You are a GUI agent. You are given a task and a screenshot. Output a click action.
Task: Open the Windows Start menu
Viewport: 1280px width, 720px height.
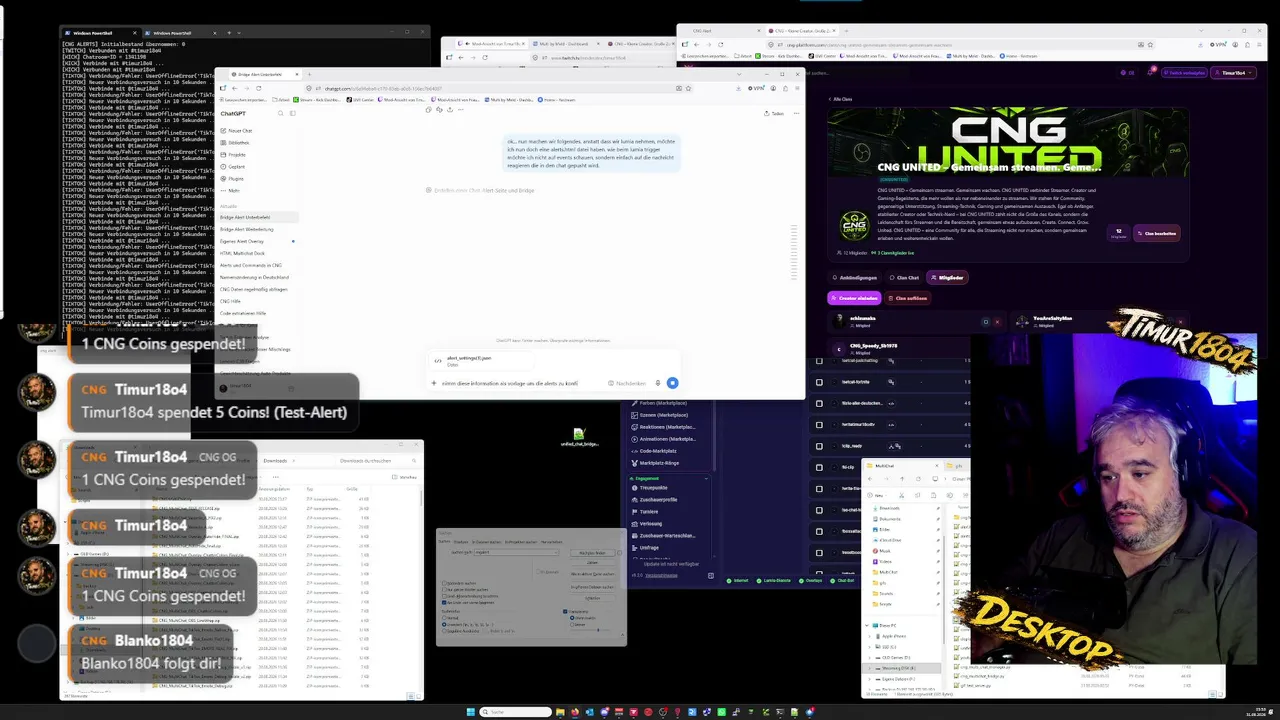[x=470, y=712]
